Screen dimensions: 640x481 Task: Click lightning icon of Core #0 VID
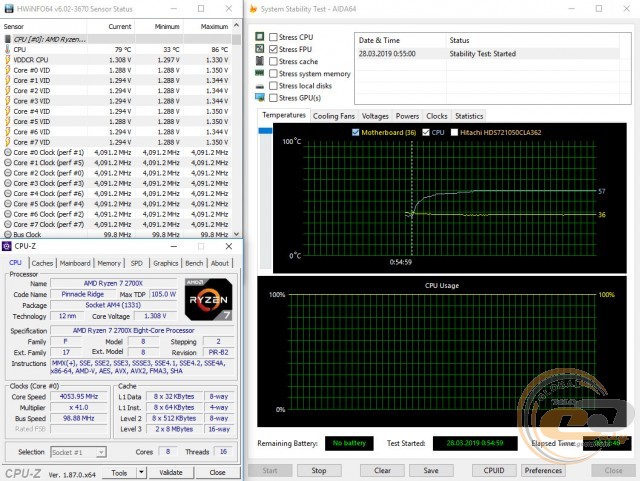[7, 70]
